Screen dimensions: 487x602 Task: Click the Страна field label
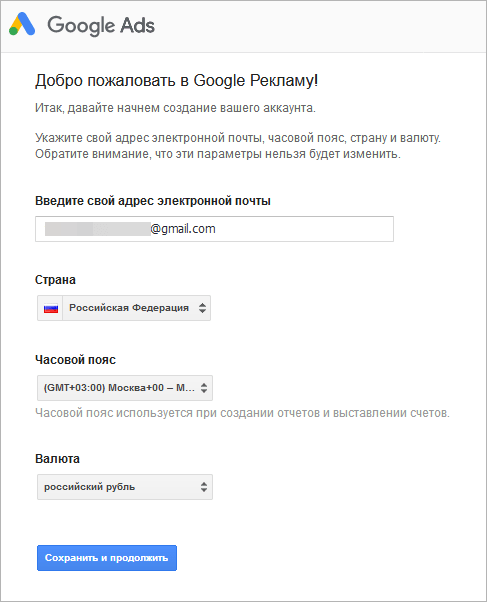point(55,280)
